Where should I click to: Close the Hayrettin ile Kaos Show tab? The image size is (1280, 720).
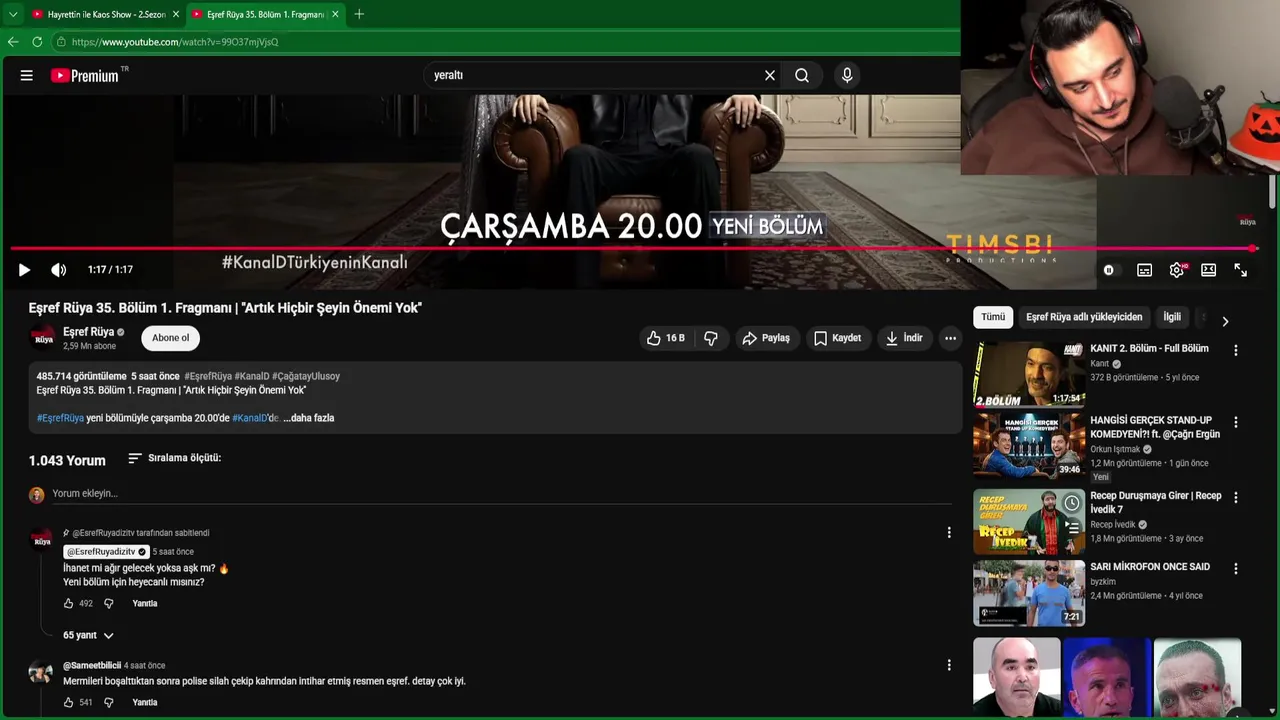tap(176, 15)
